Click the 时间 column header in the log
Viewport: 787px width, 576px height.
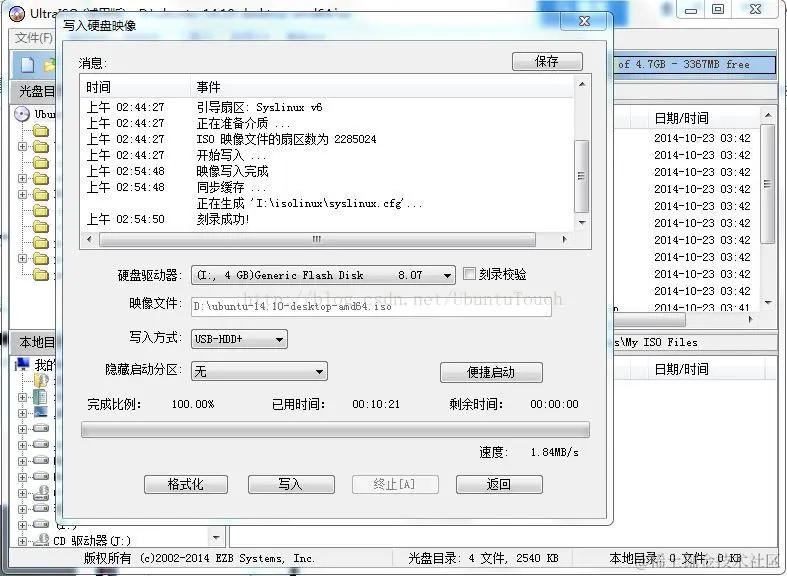pyautogui.click(x=136, y=87)
